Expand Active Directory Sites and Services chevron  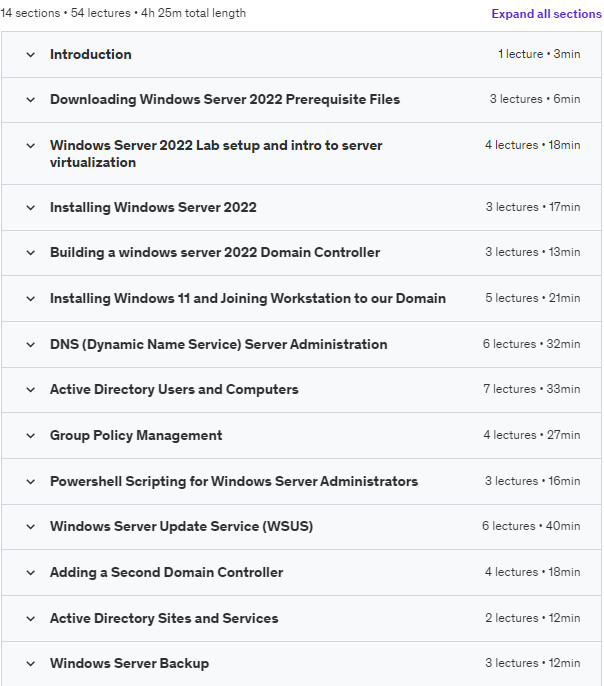click(31, 619)
